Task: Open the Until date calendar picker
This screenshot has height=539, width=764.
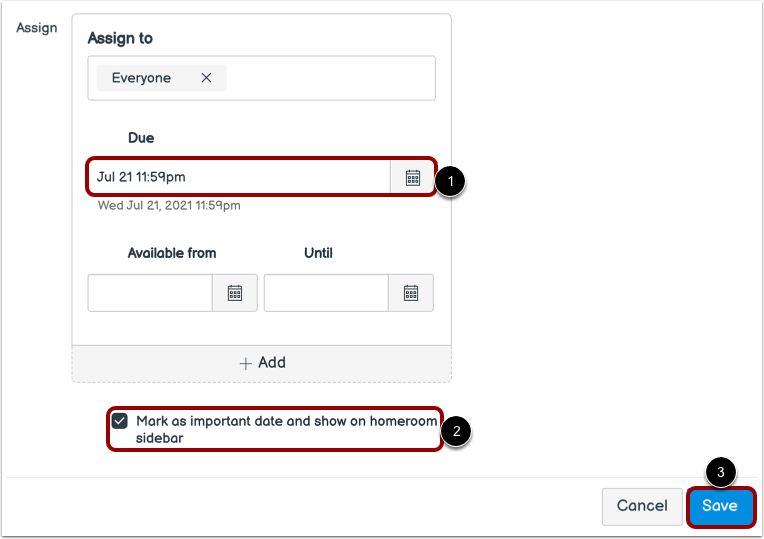Action: [x=411, y=293]
